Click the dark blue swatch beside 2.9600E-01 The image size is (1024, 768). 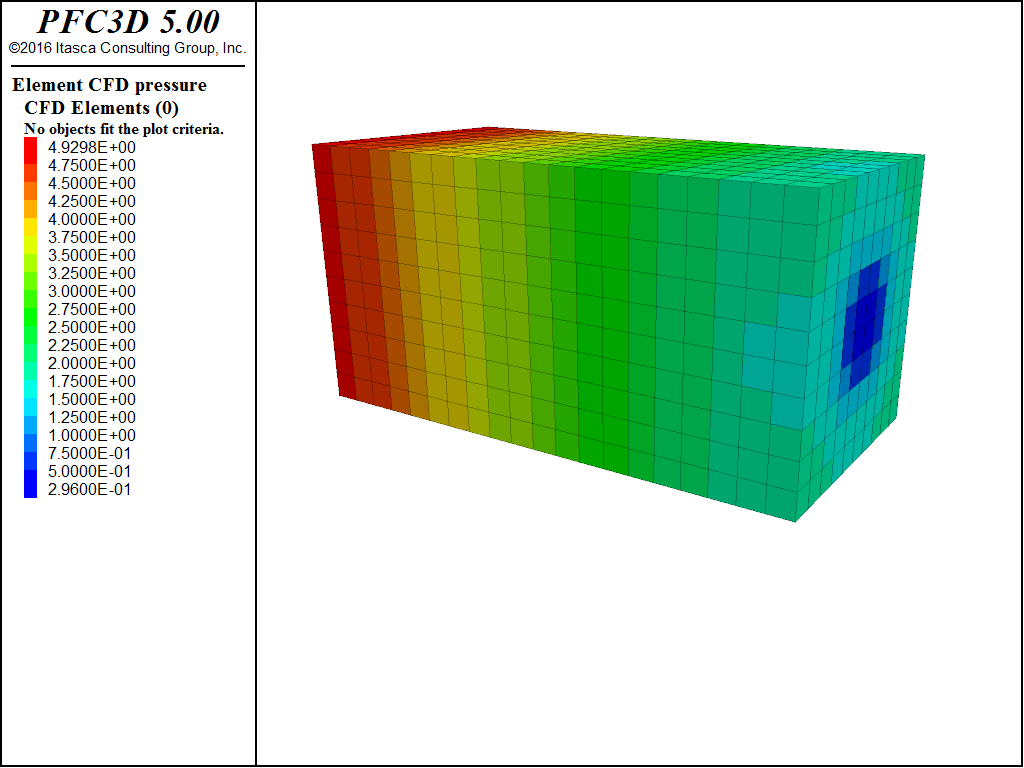tap(30, 489)
